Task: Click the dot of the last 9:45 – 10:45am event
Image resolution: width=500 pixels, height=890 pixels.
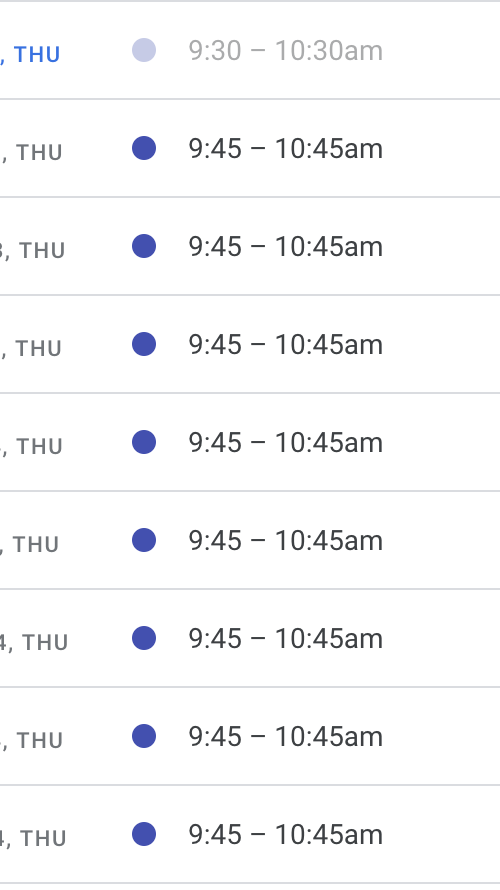Action: click(144, 834)
